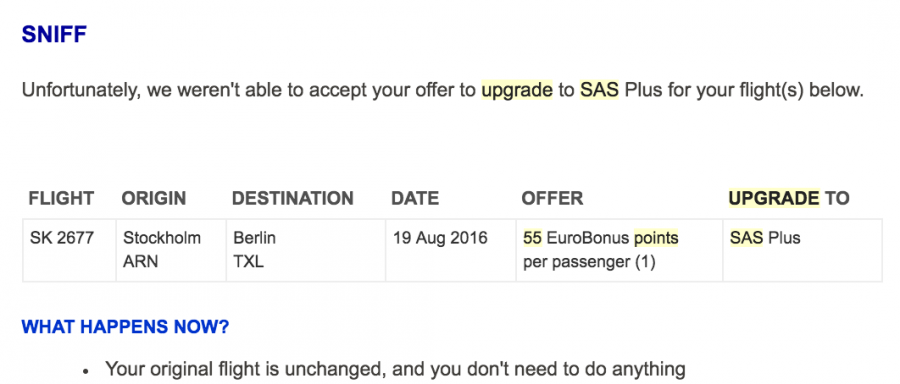Image resolution: width=900 pixels, height=384 pixels.
Task: Click the per passenger (1) text
Action: [589, 262]
